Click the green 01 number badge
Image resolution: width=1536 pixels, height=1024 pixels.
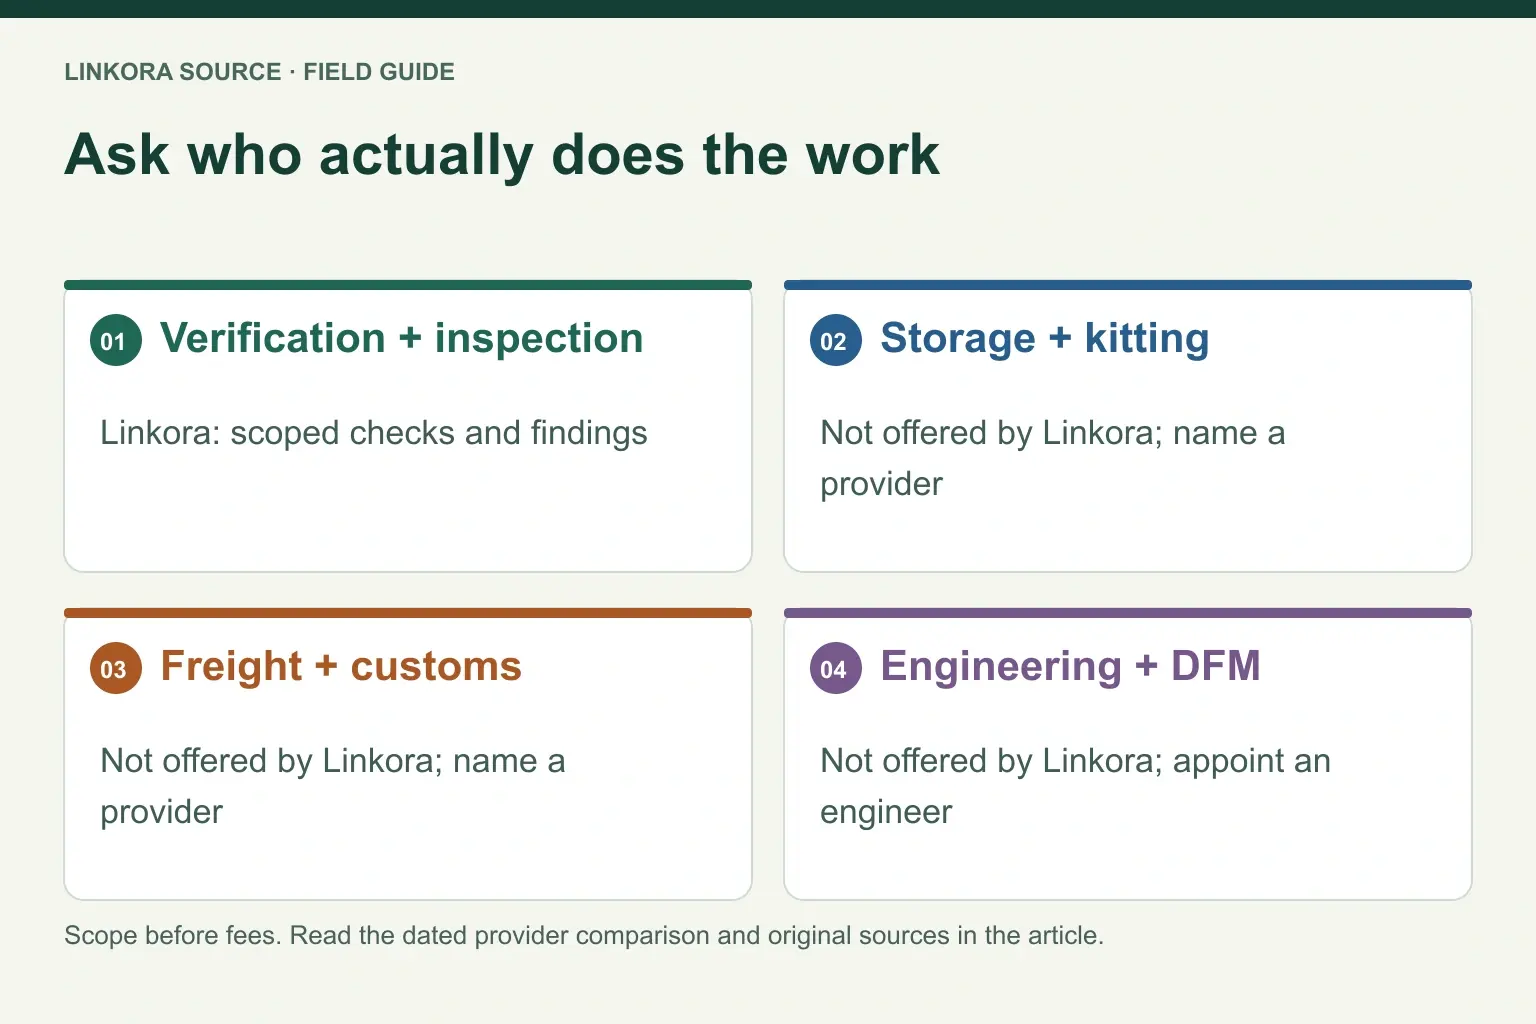pos(116,340)
